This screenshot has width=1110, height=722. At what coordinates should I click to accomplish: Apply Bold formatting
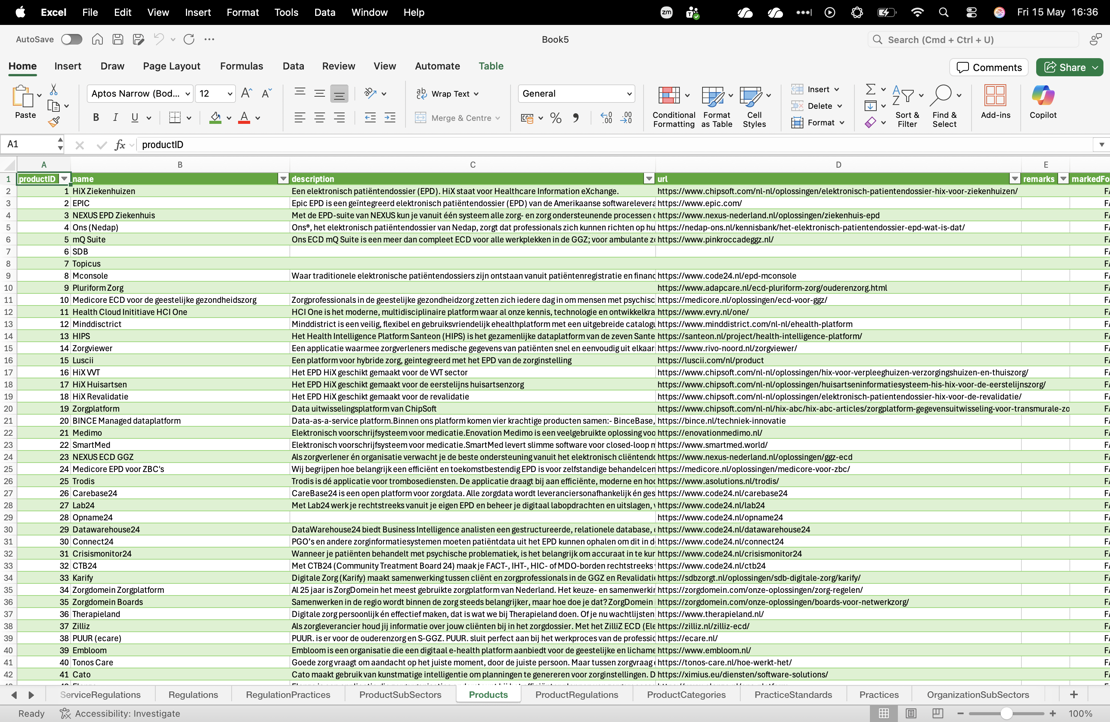[96, 118]
